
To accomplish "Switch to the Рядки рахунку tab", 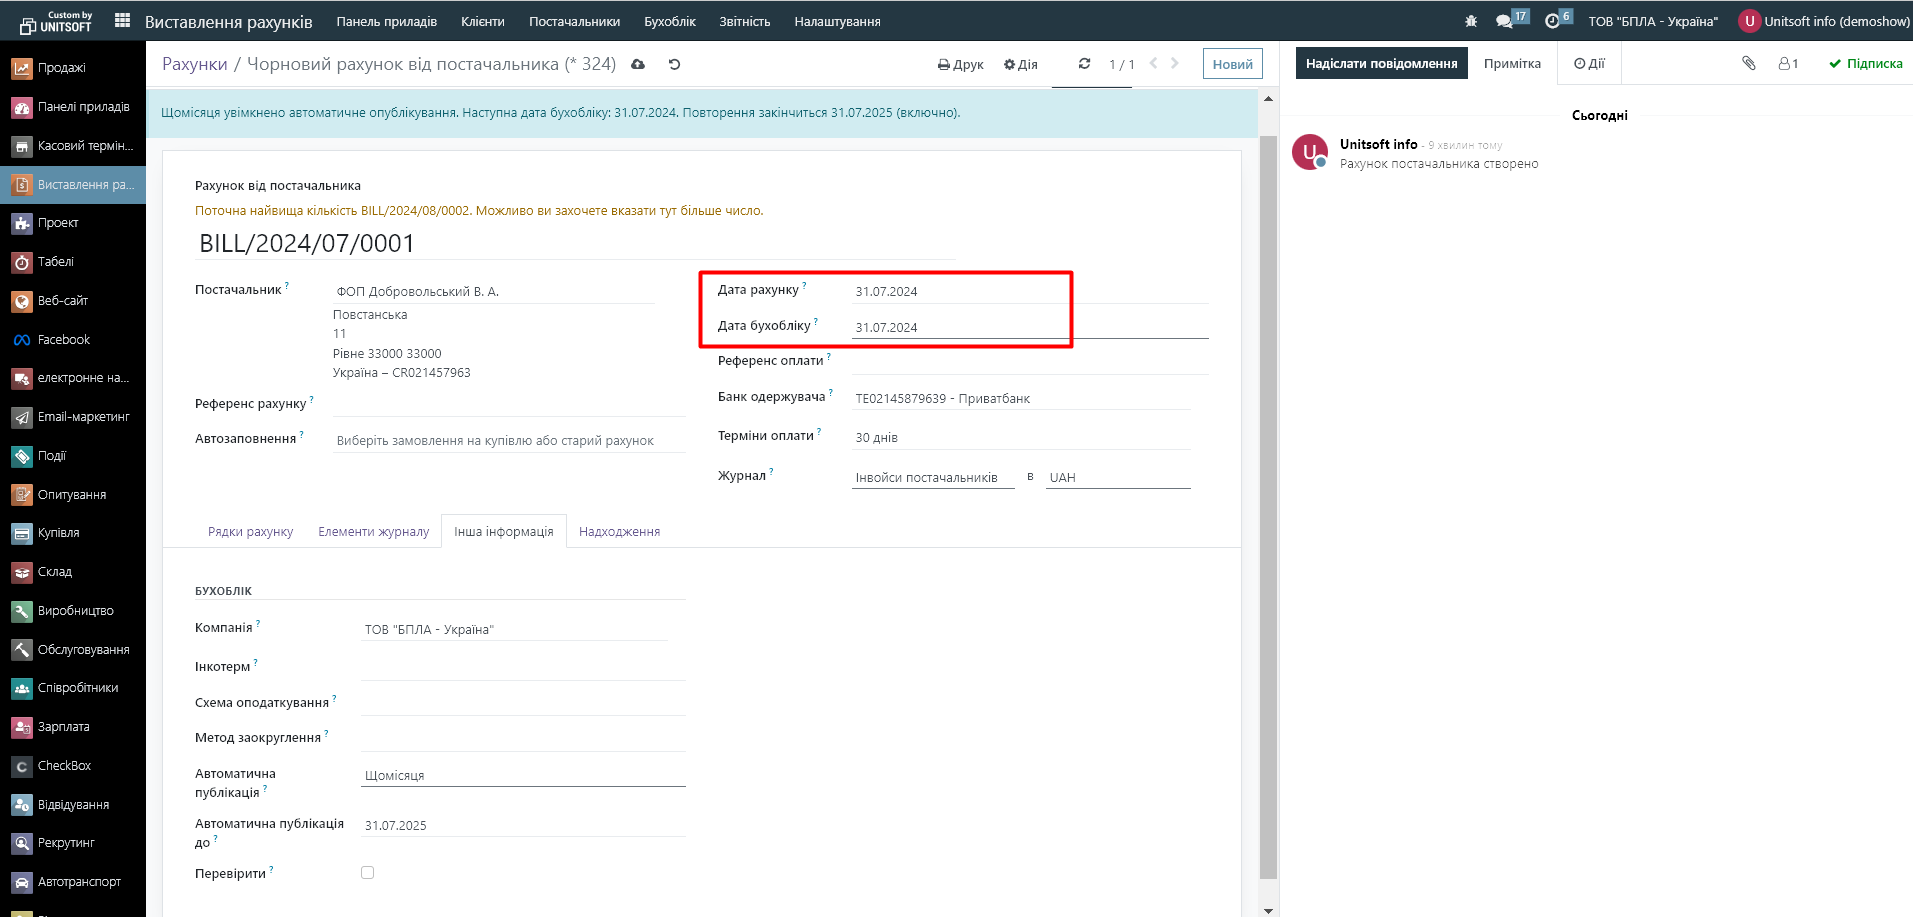I will [250, 531].
